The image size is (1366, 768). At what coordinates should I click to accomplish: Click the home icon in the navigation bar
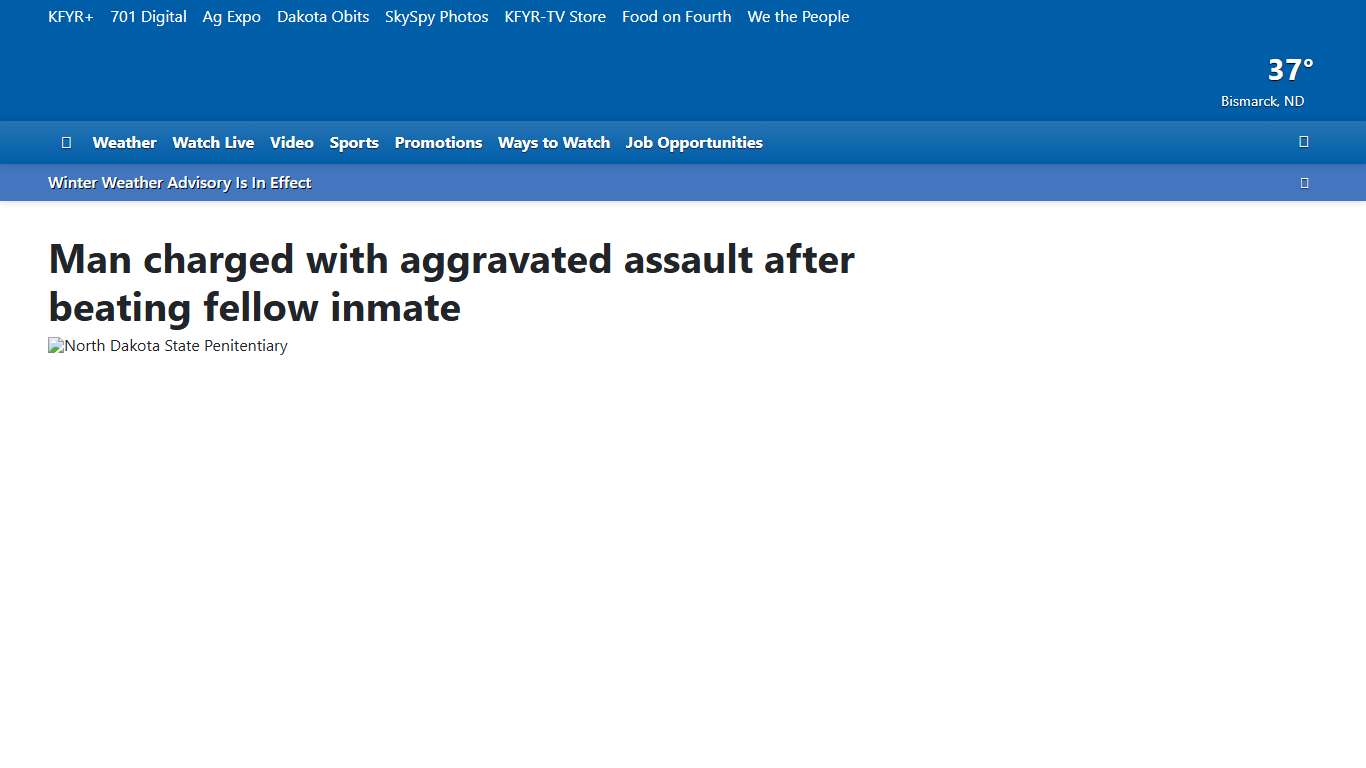point(66,142)
